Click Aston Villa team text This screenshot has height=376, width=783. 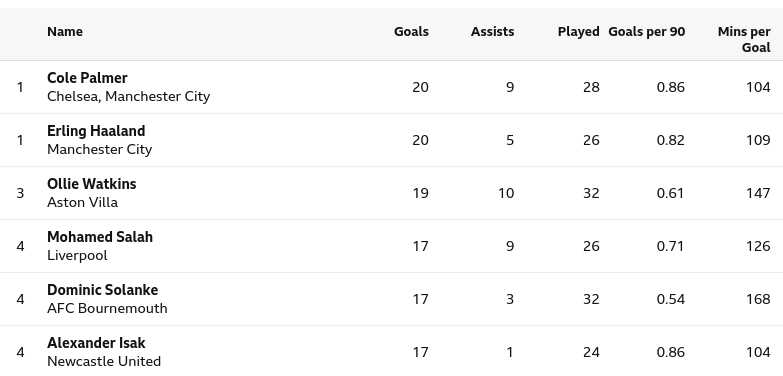pos(82,202)
